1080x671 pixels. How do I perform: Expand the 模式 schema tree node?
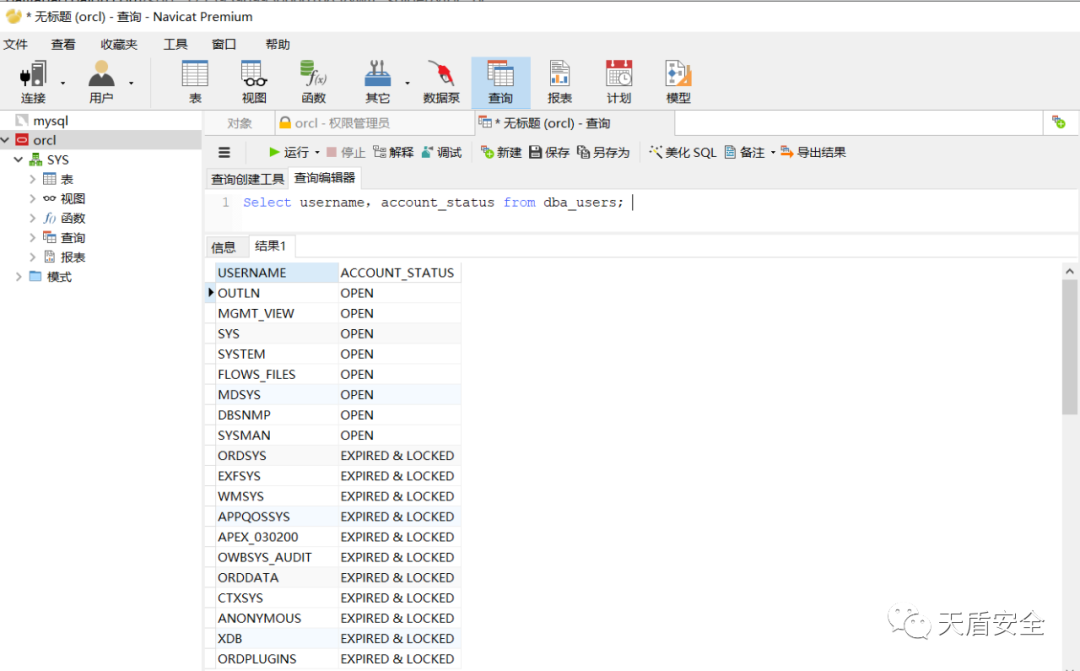[x=19, y=277]
